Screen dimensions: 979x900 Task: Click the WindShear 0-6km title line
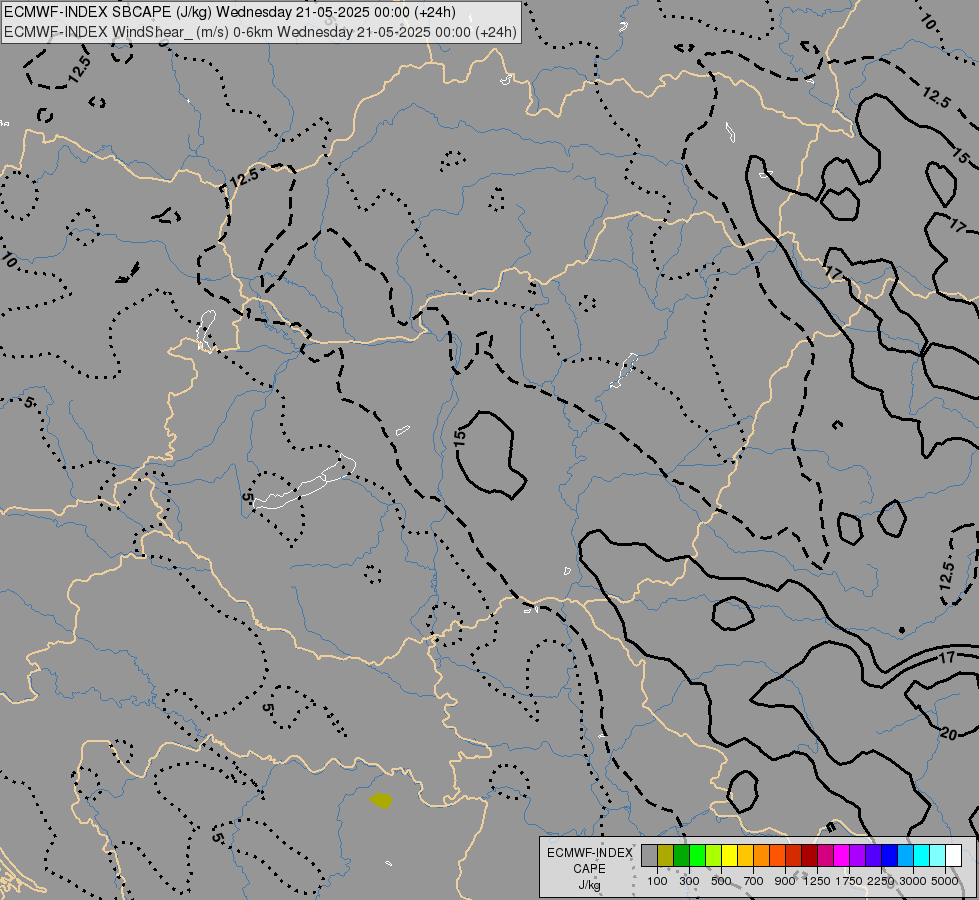click(x=260, y=32)
